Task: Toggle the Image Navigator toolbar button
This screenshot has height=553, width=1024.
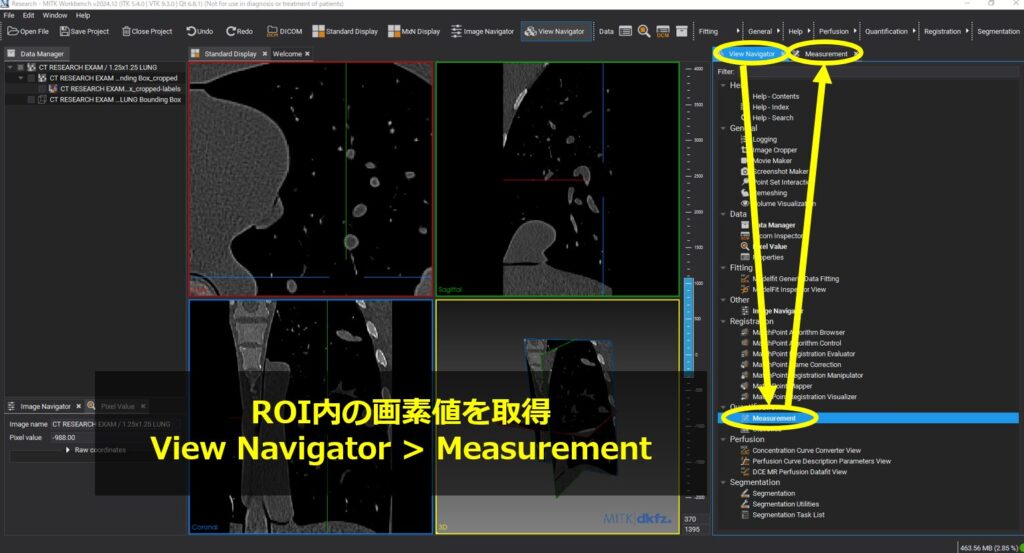Action: point(482,31)
